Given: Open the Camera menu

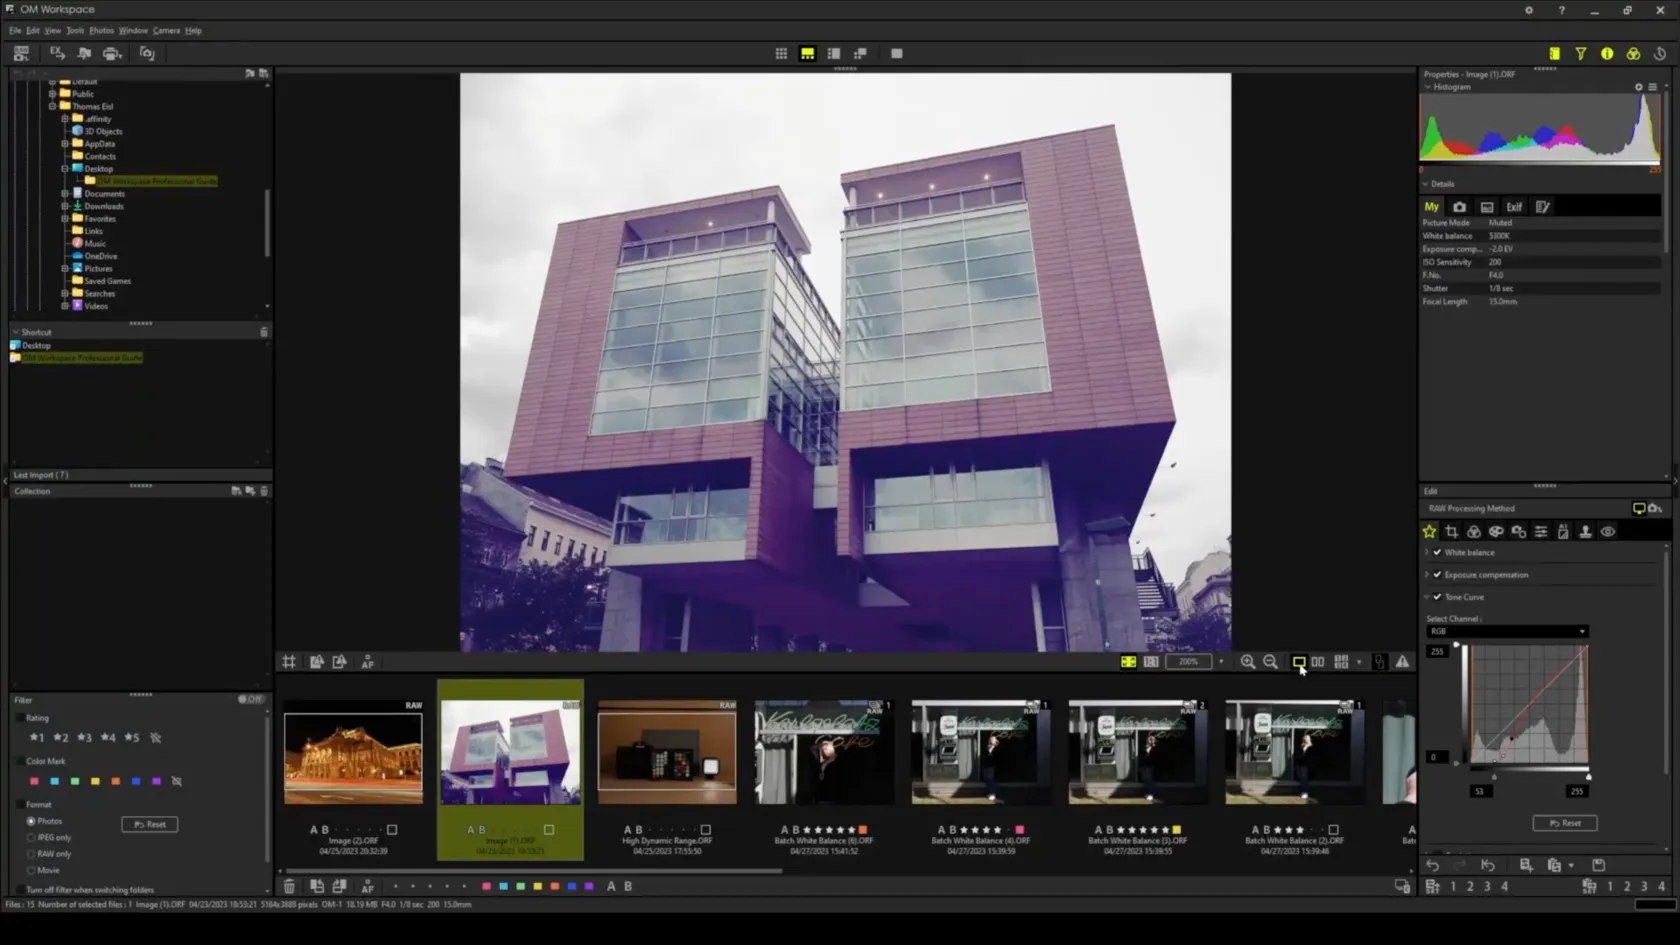Looking at the screenshot, I should (166, 31).
